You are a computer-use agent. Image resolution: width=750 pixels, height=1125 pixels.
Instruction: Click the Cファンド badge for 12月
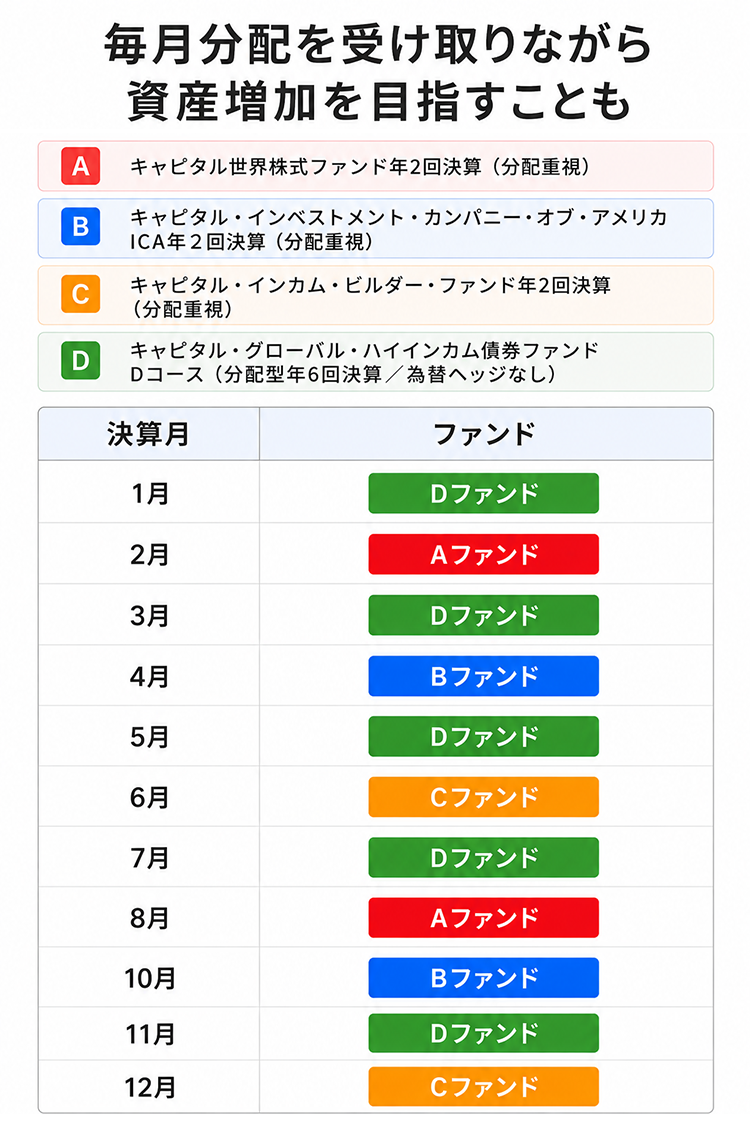pos(484,1086)
